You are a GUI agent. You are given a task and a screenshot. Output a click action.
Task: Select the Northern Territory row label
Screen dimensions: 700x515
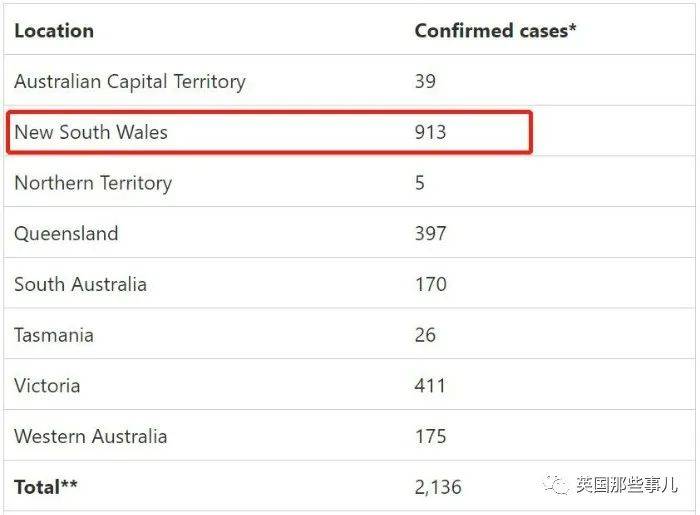point(93,183)
